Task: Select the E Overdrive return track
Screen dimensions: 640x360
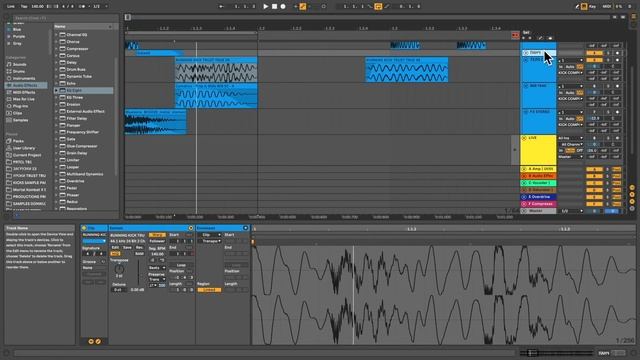Action: coord(538,197)
